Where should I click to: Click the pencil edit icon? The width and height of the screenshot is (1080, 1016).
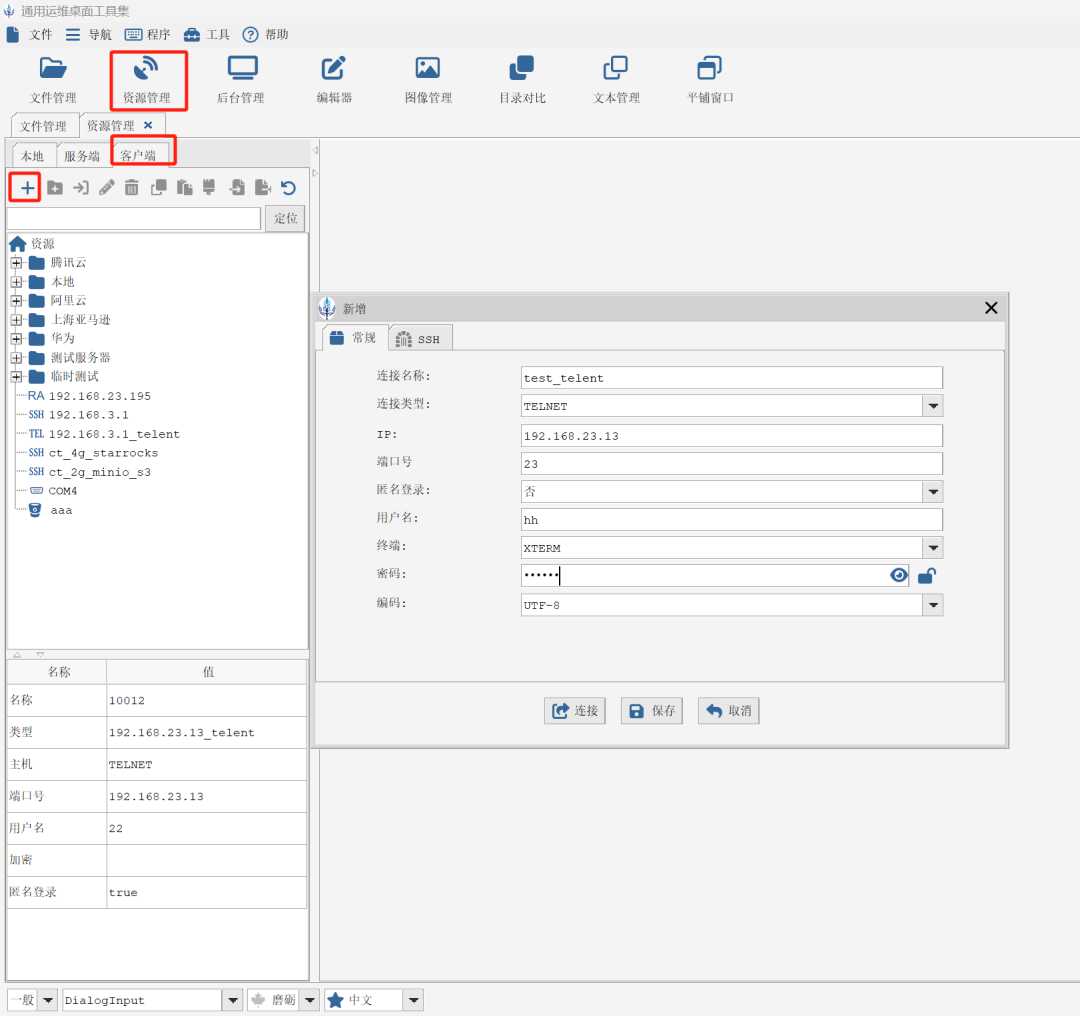pyautogui.click(x=106, y=187)
